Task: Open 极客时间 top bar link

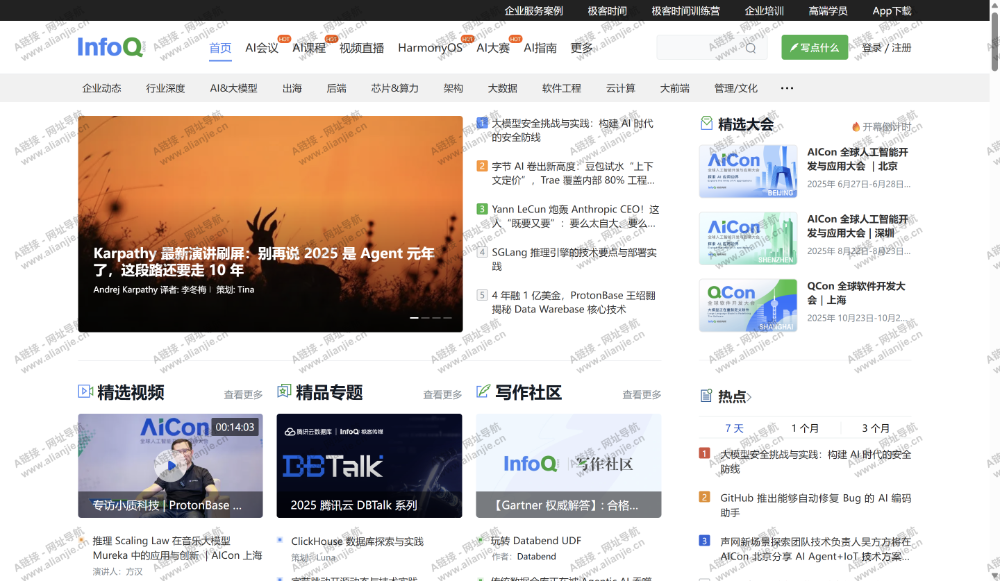Action: [x=607, y=11]
